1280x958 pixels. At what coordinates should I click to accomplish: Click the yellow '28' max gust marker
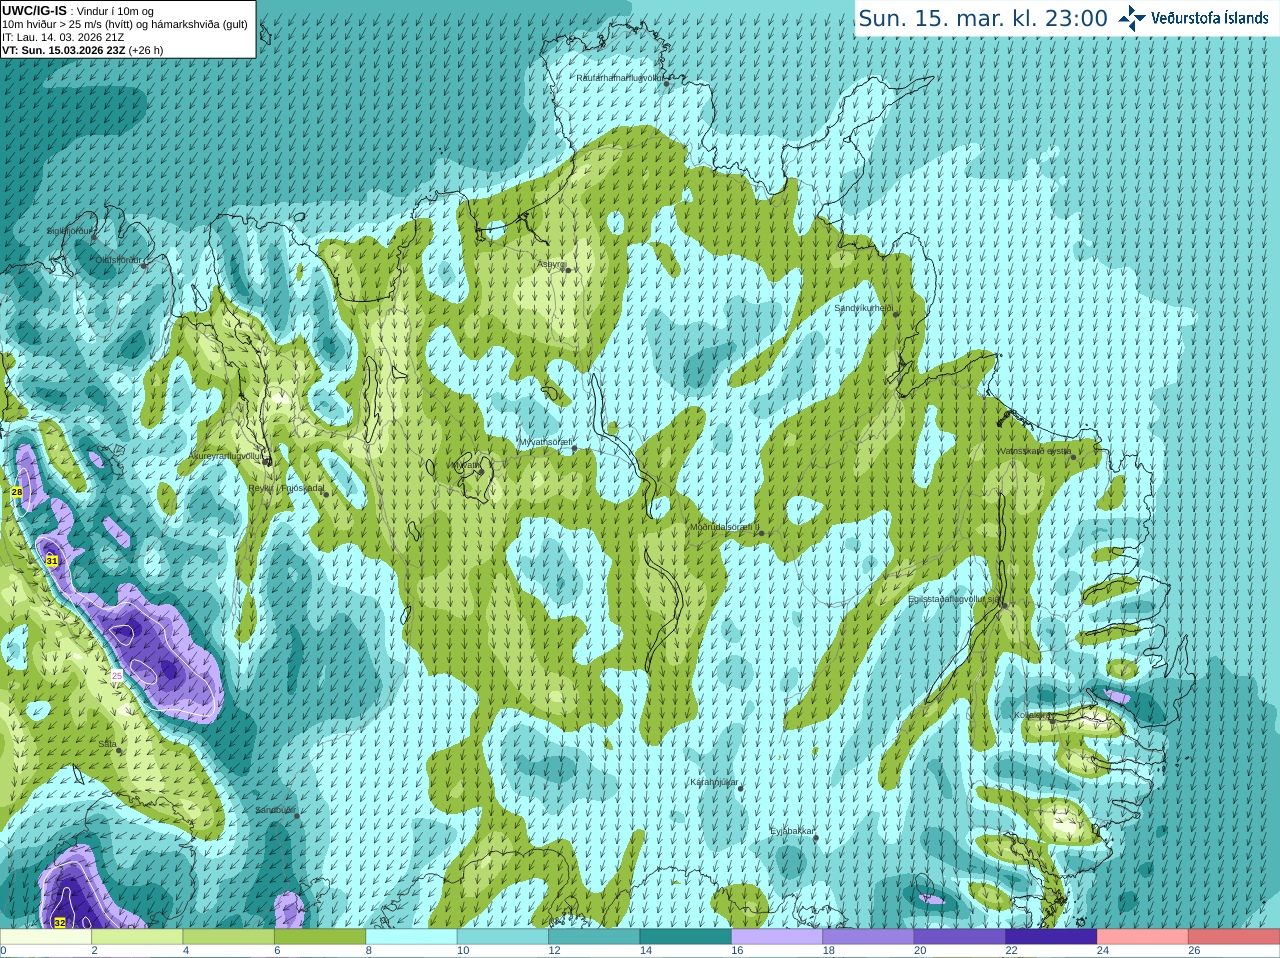17,492
